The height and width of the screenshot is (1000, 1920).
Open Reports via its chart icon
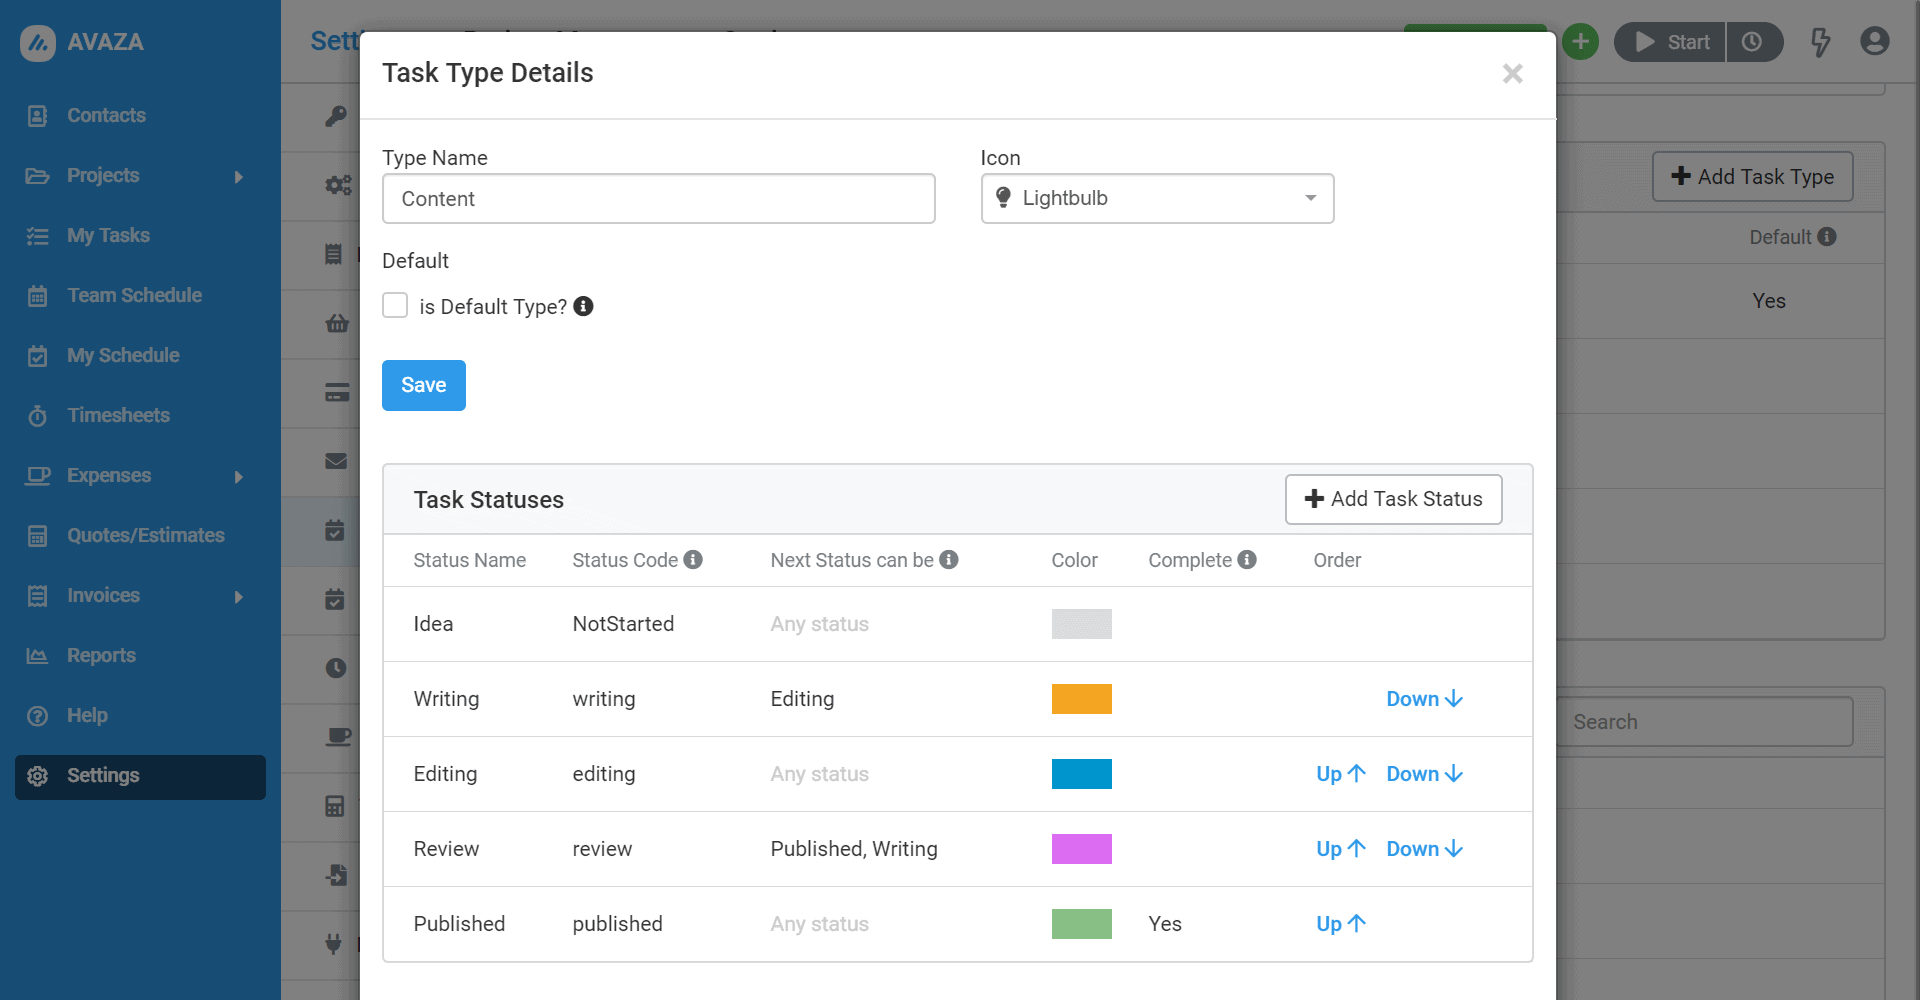pos(37,655)
